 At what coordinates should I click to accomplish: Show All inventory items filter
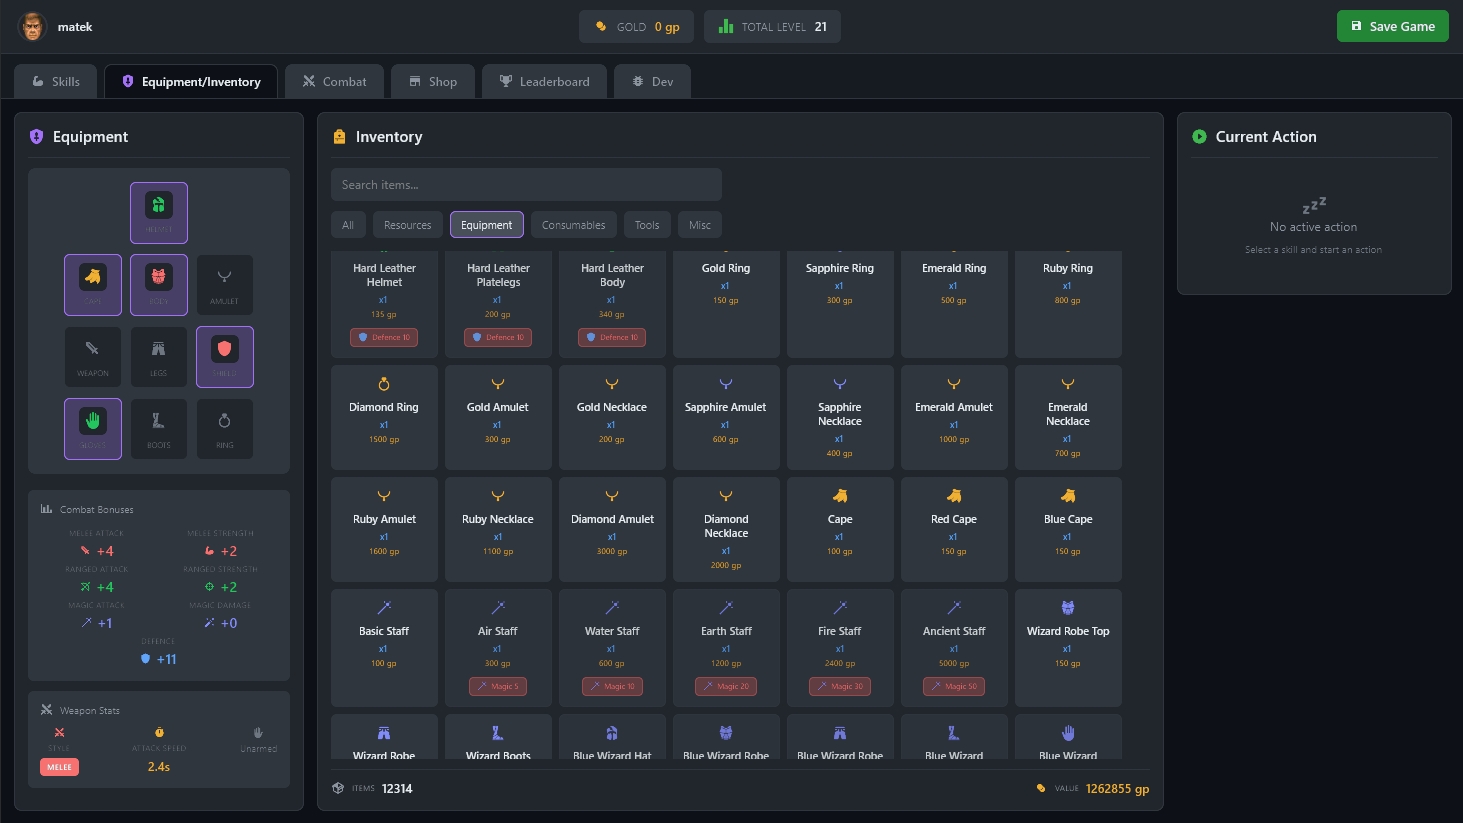(348, 225)
